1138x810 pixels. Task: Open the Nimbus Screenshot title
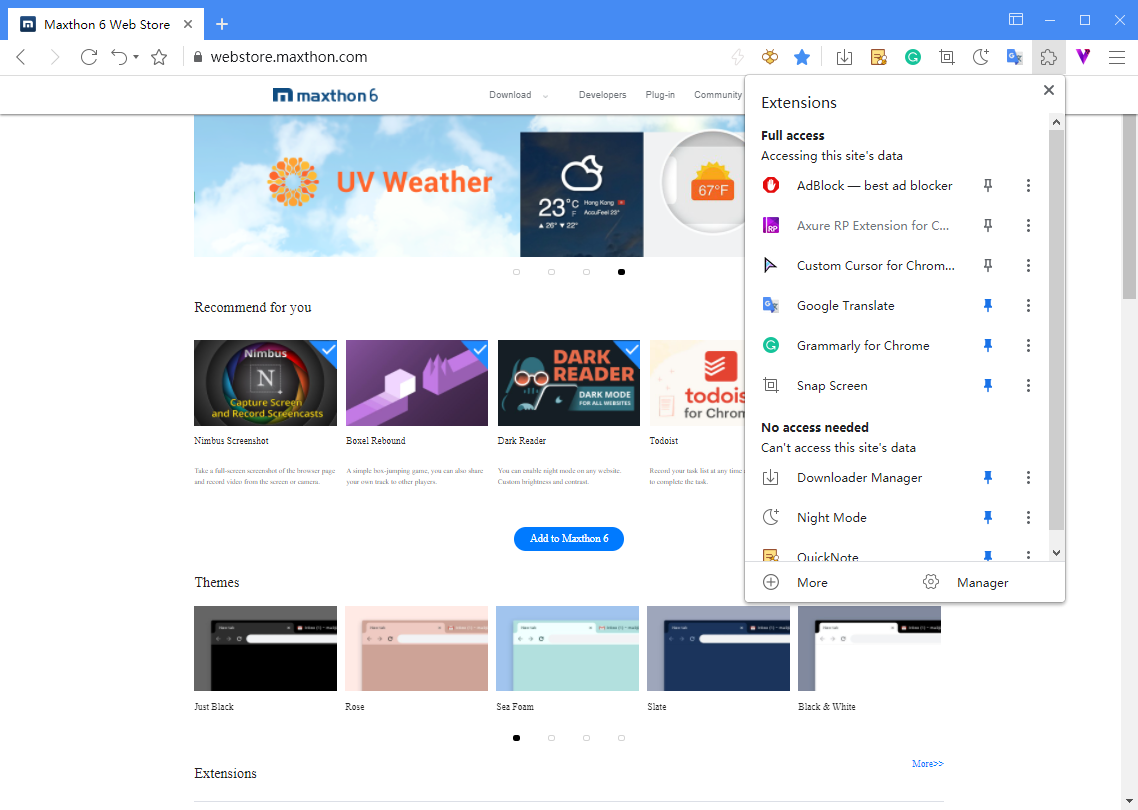[x=232, y=441]
